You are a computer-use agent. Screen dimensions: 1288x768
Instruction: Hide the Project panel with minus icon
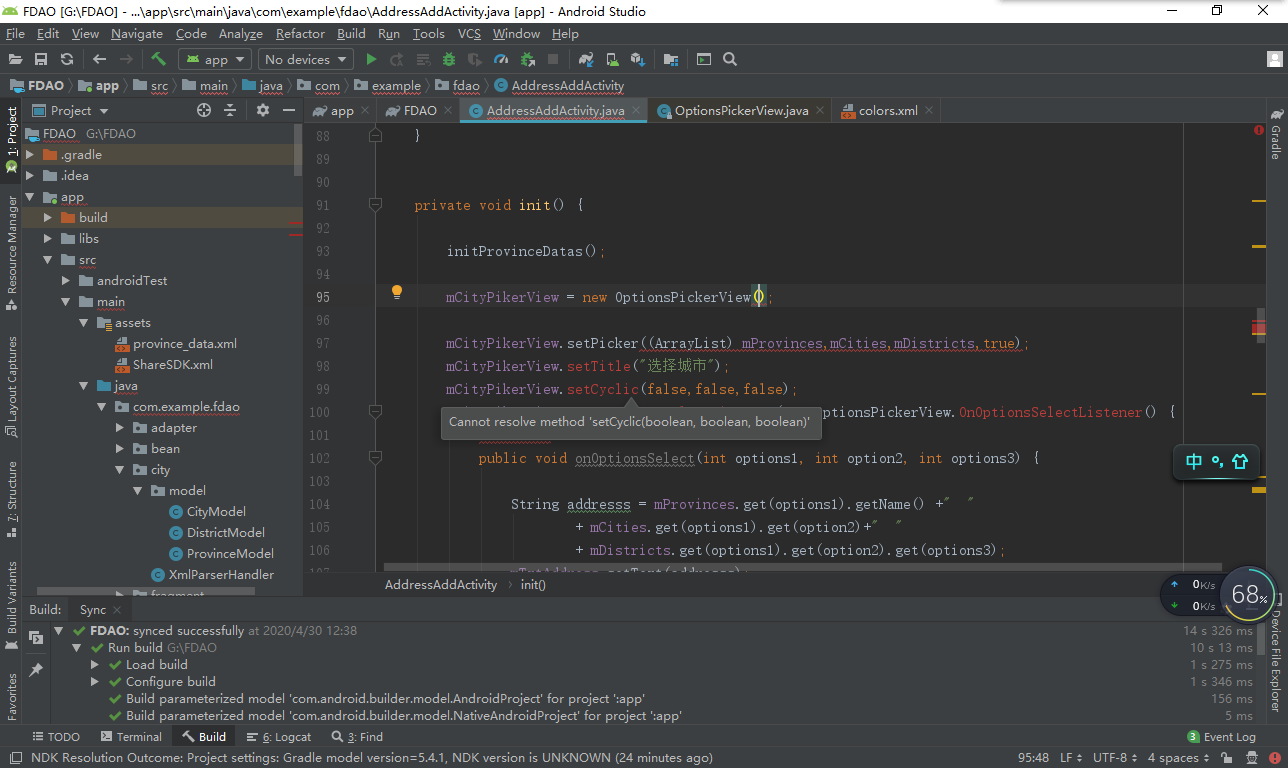289,110
